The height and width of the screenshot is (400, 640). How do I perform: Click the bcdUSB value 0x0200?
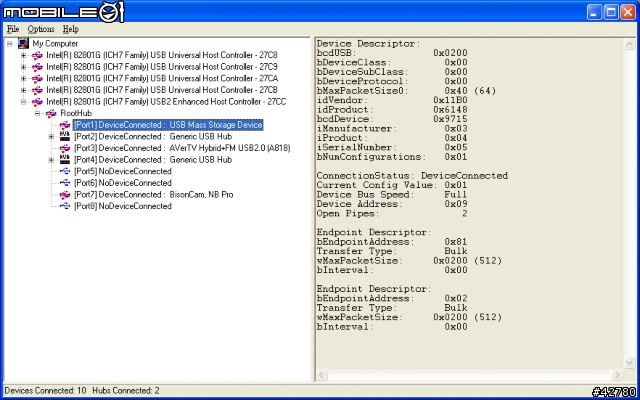click(451, 53)
